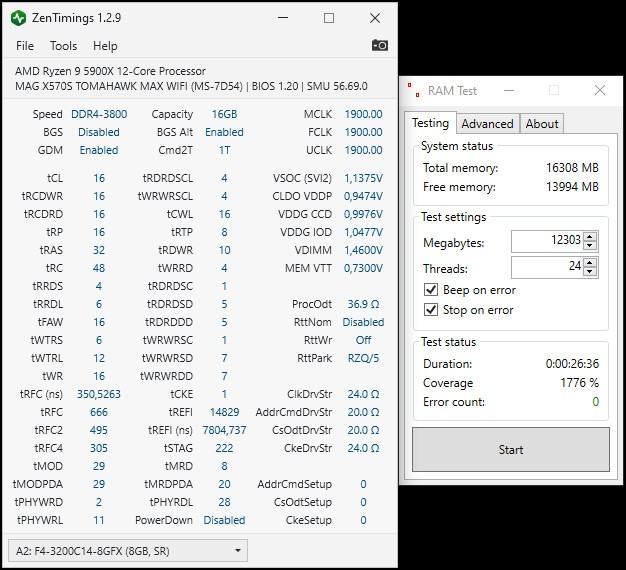Viewport: 626px width, 570px height.
Task: Click the Free memory 13994 MB value
Action: tap(573, 186)
